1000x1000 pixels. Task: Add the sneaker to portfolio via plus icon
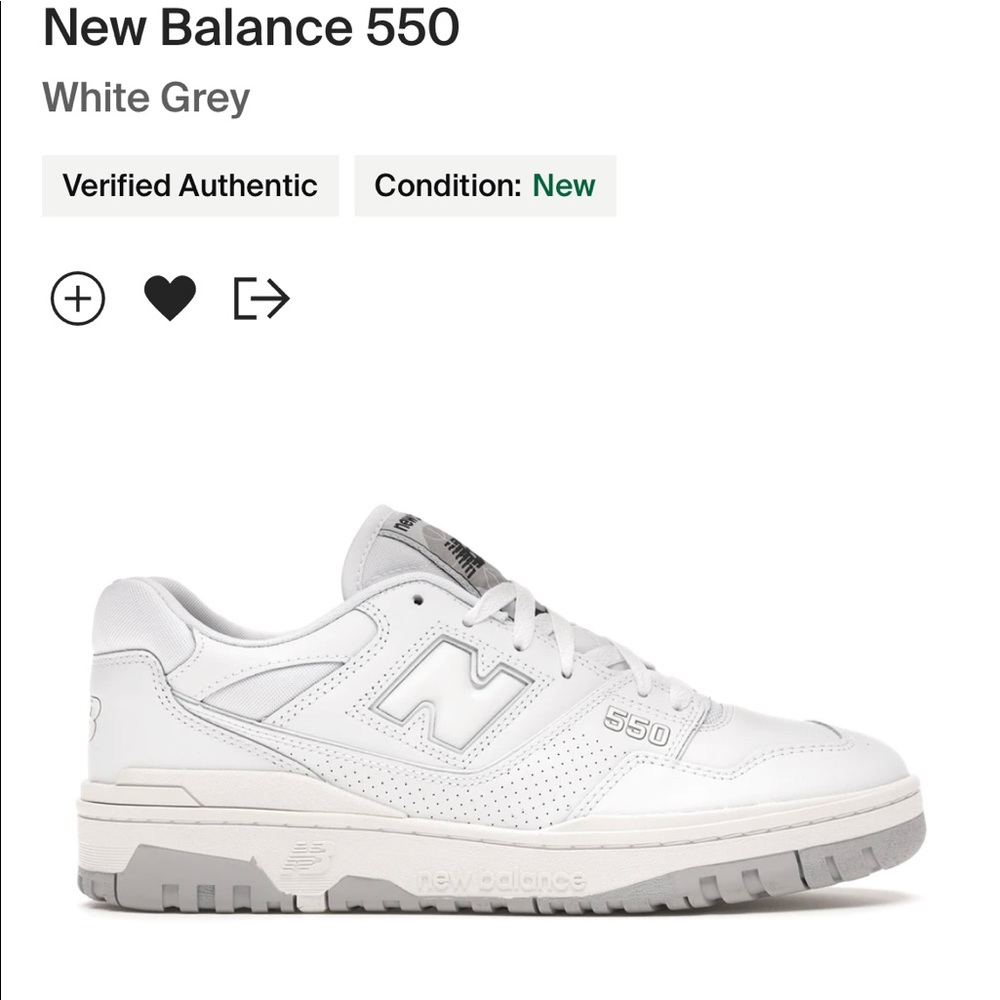80,297
